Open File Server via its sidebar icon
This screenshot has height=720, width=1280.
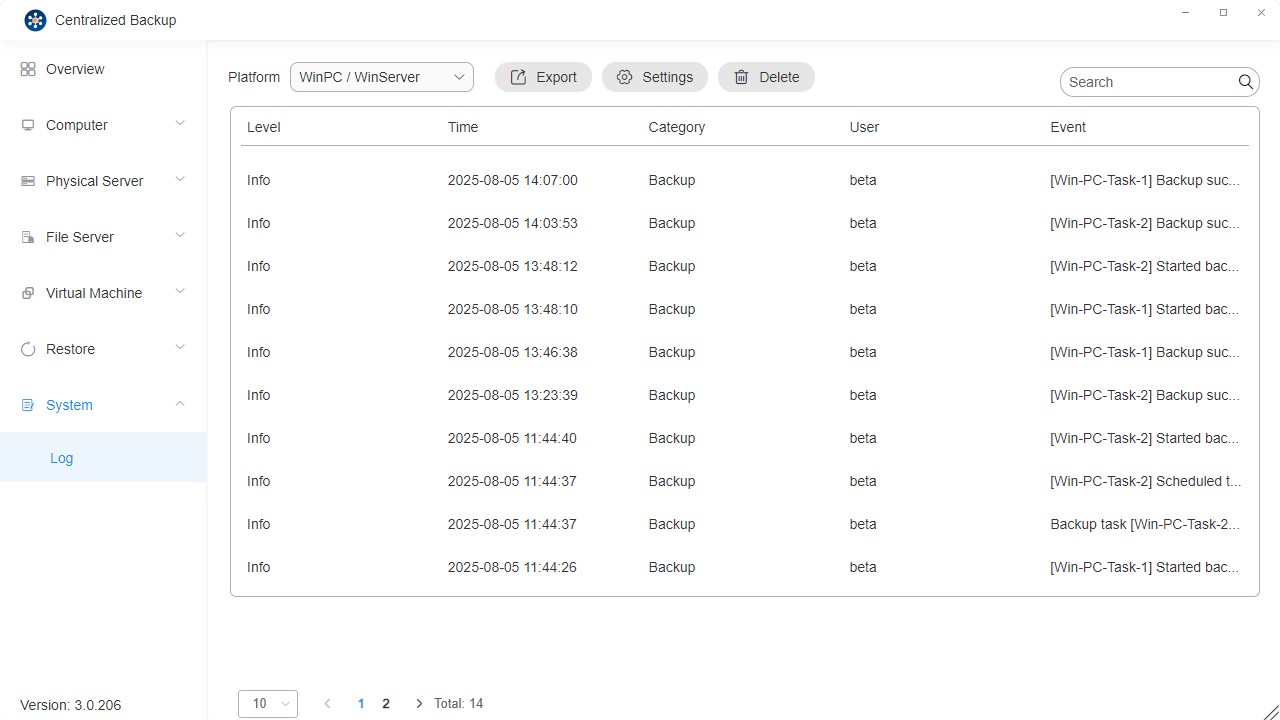click(28, 236)
